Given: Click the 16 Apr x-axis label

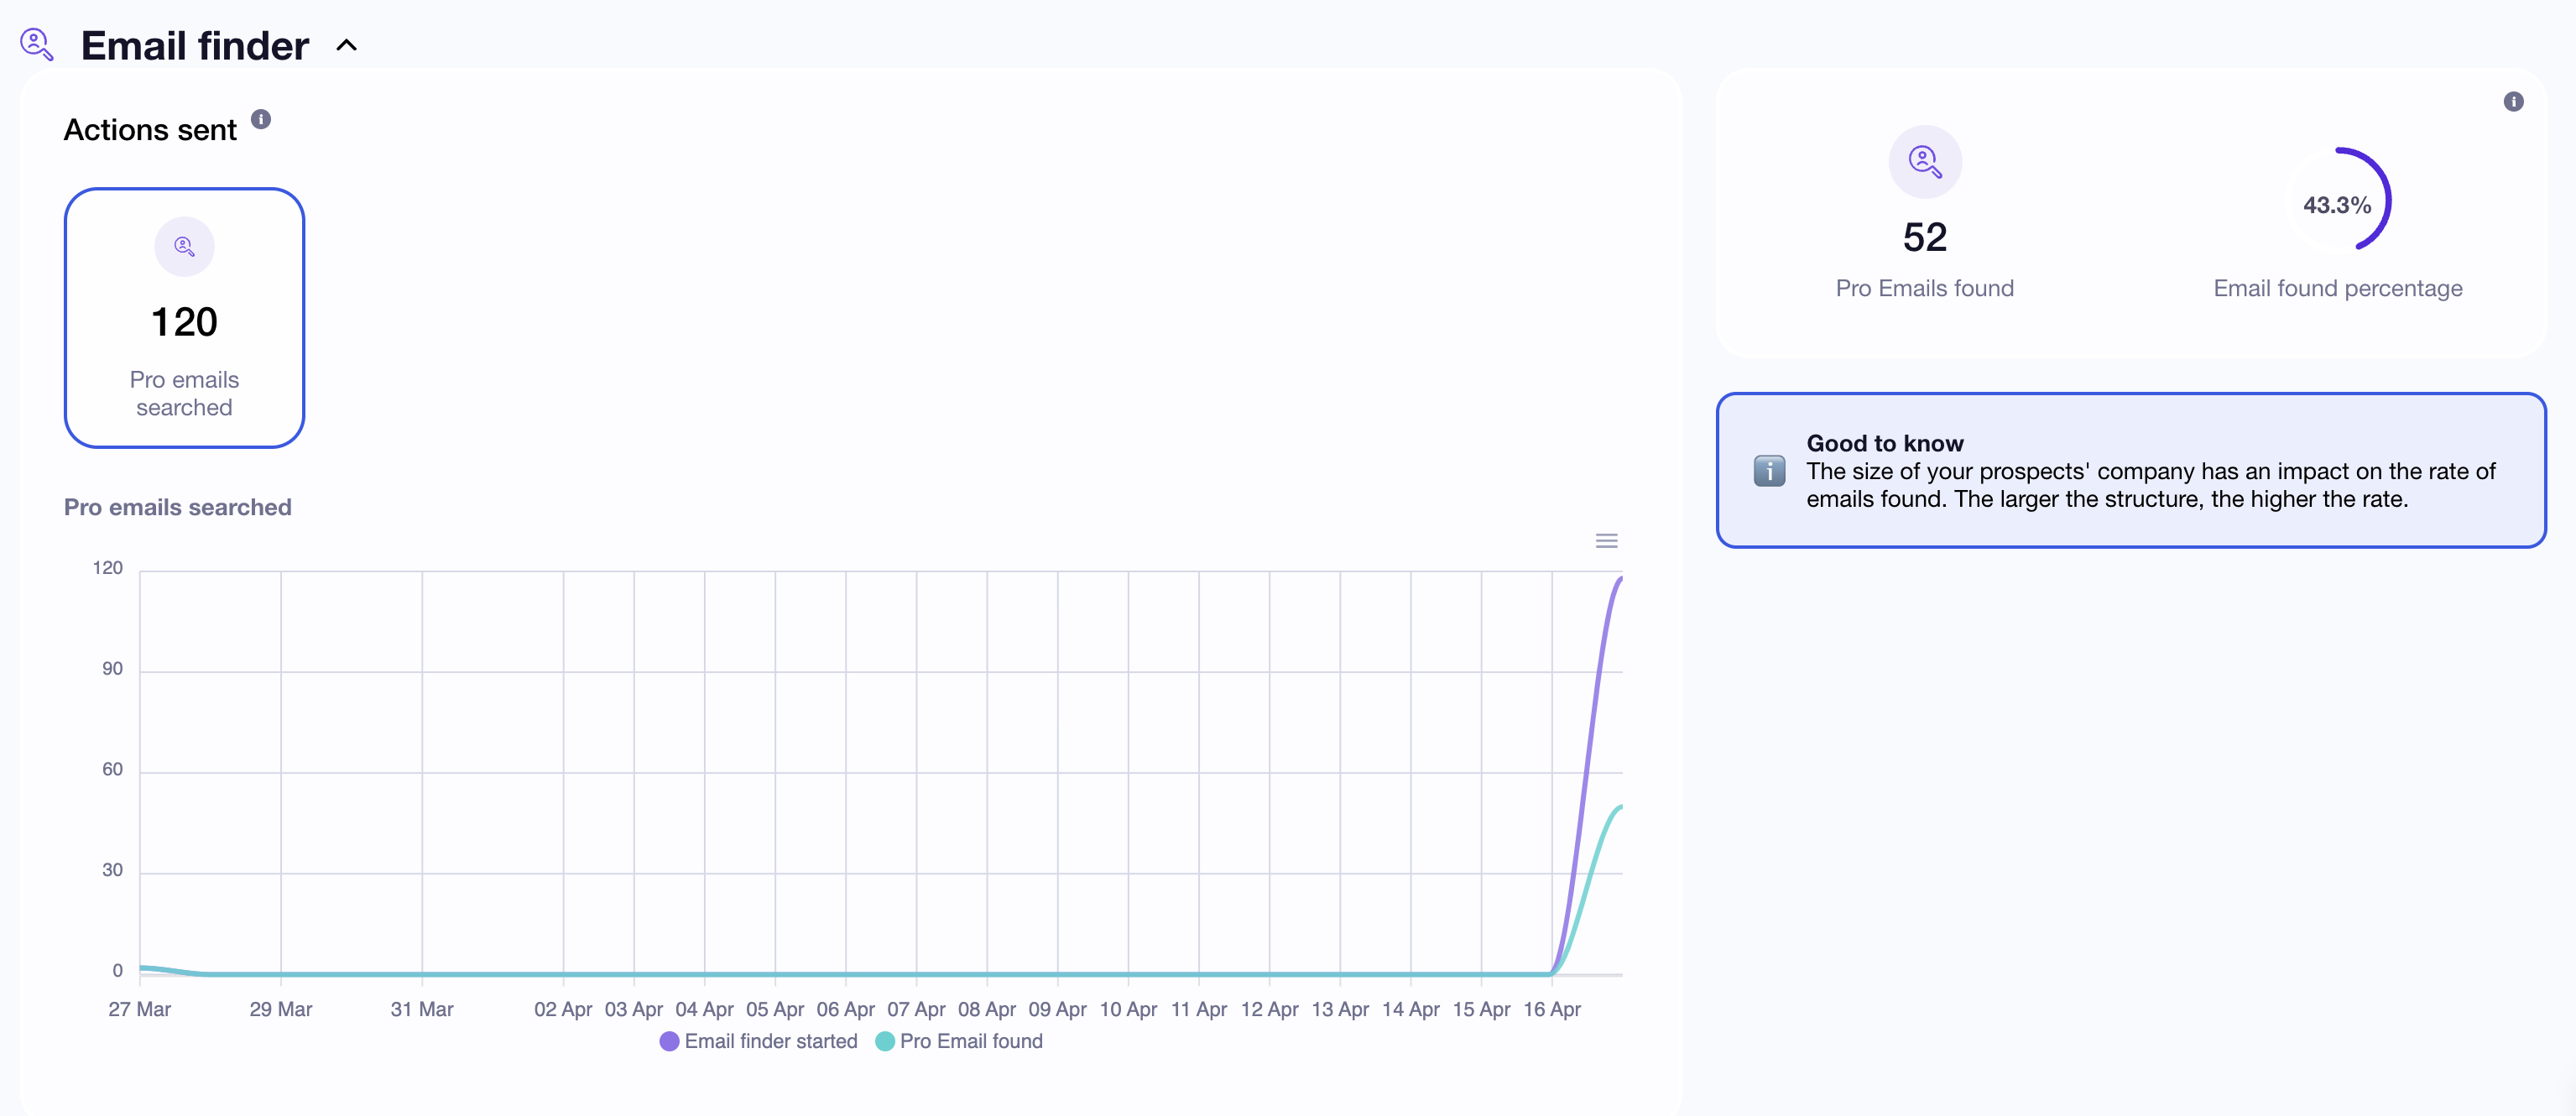Looking at the screenshot, I should tap(1551, 1009).
